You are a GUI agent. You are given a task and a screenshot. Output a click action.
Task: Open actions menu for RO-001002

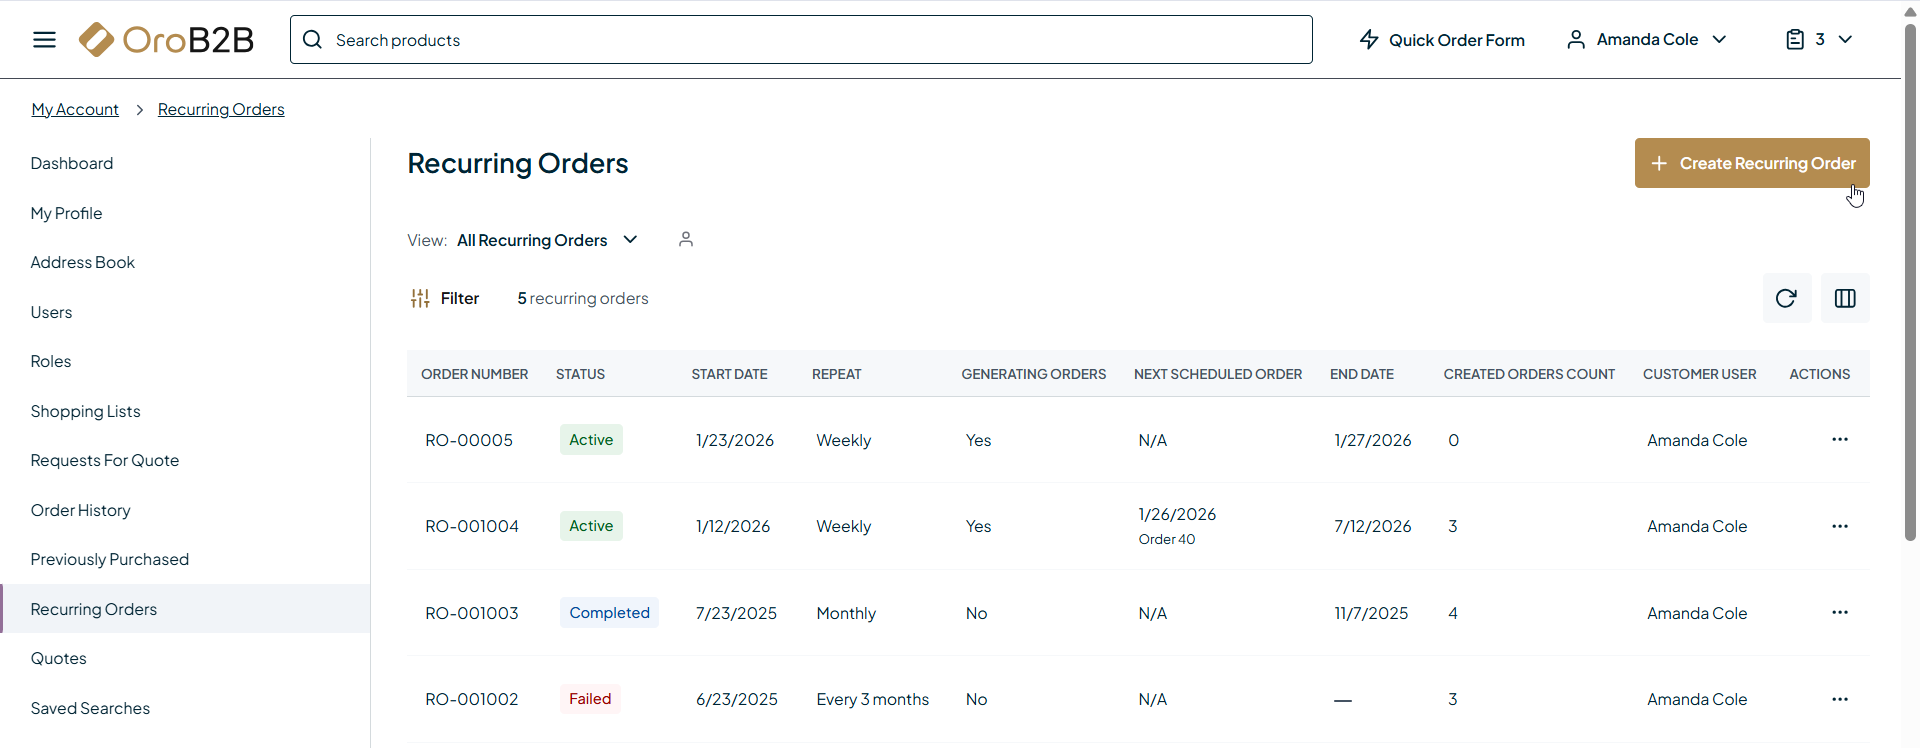click(1839, 699)
